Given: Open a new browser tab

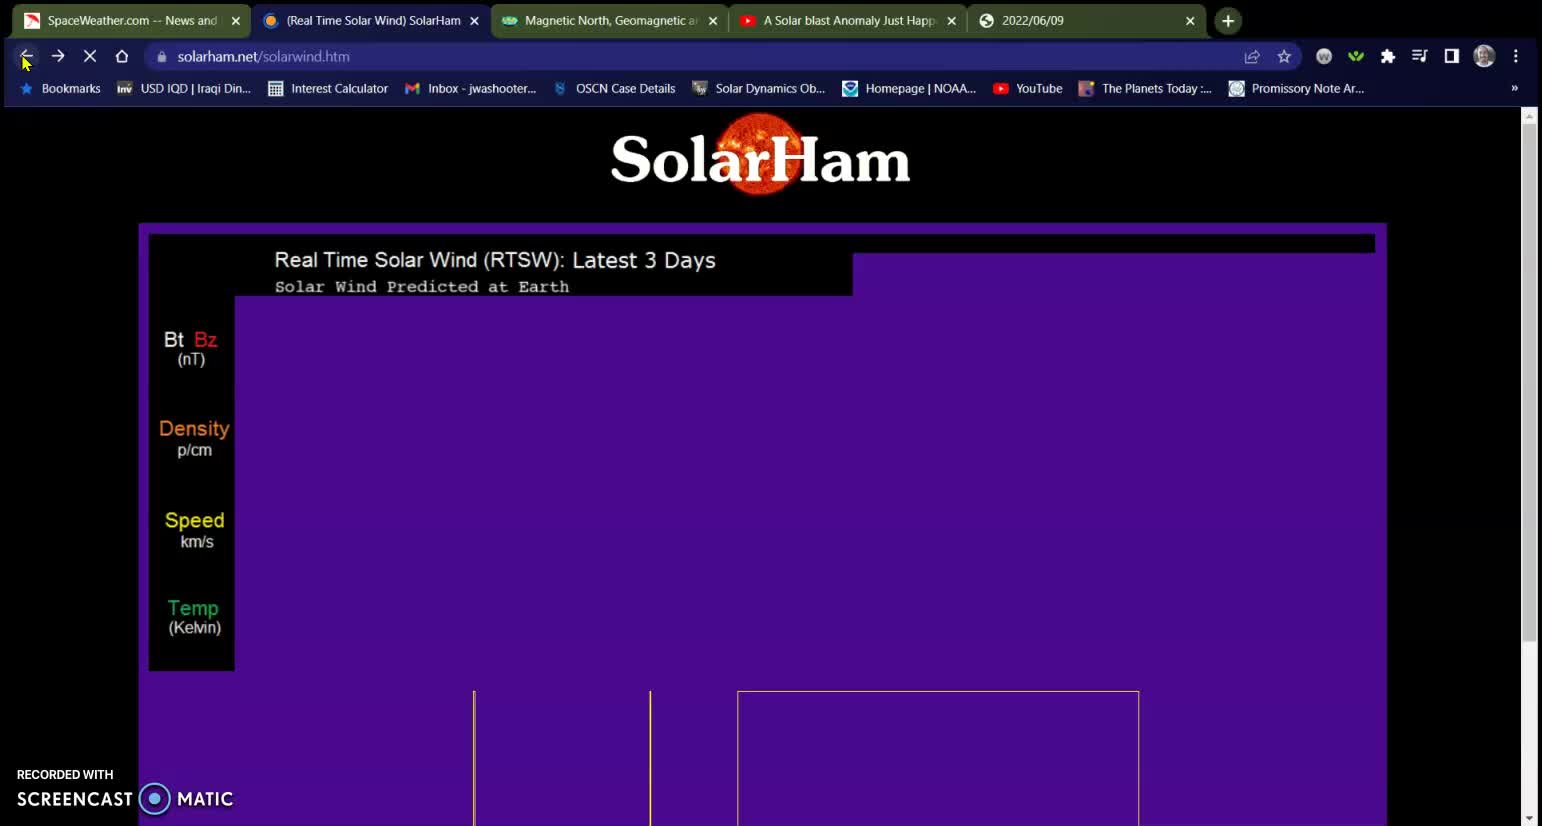Looking at the screenshot, I should 1228,21.
